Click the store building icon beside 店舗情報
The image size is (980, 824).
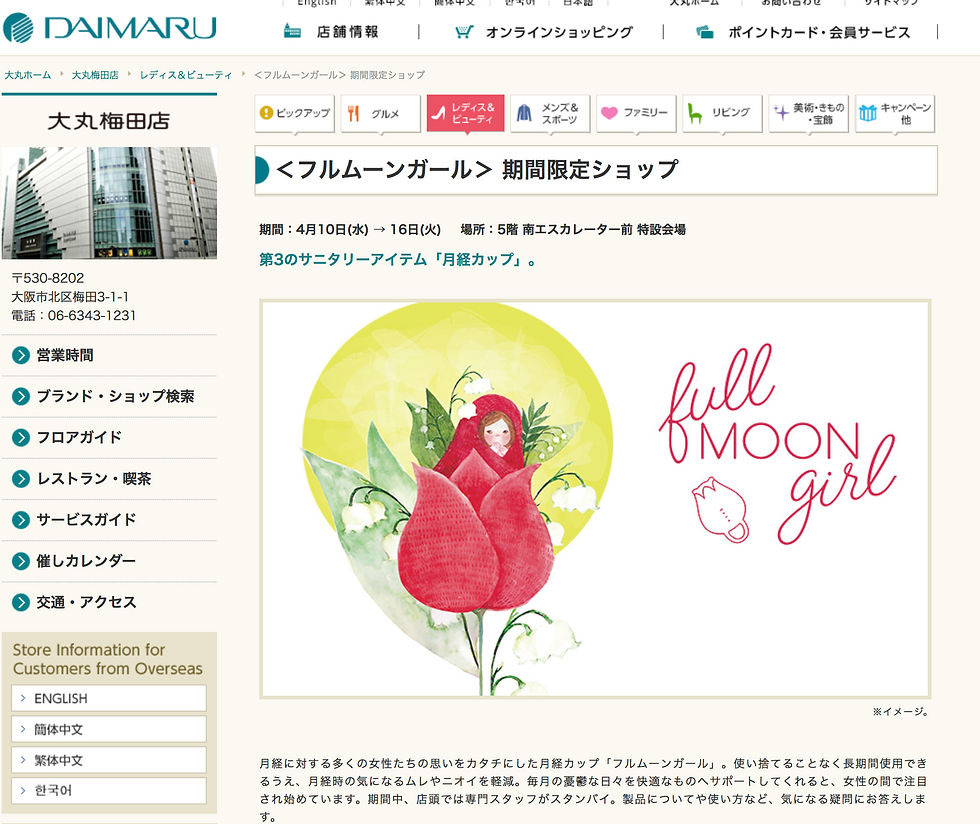click(292, 31)
